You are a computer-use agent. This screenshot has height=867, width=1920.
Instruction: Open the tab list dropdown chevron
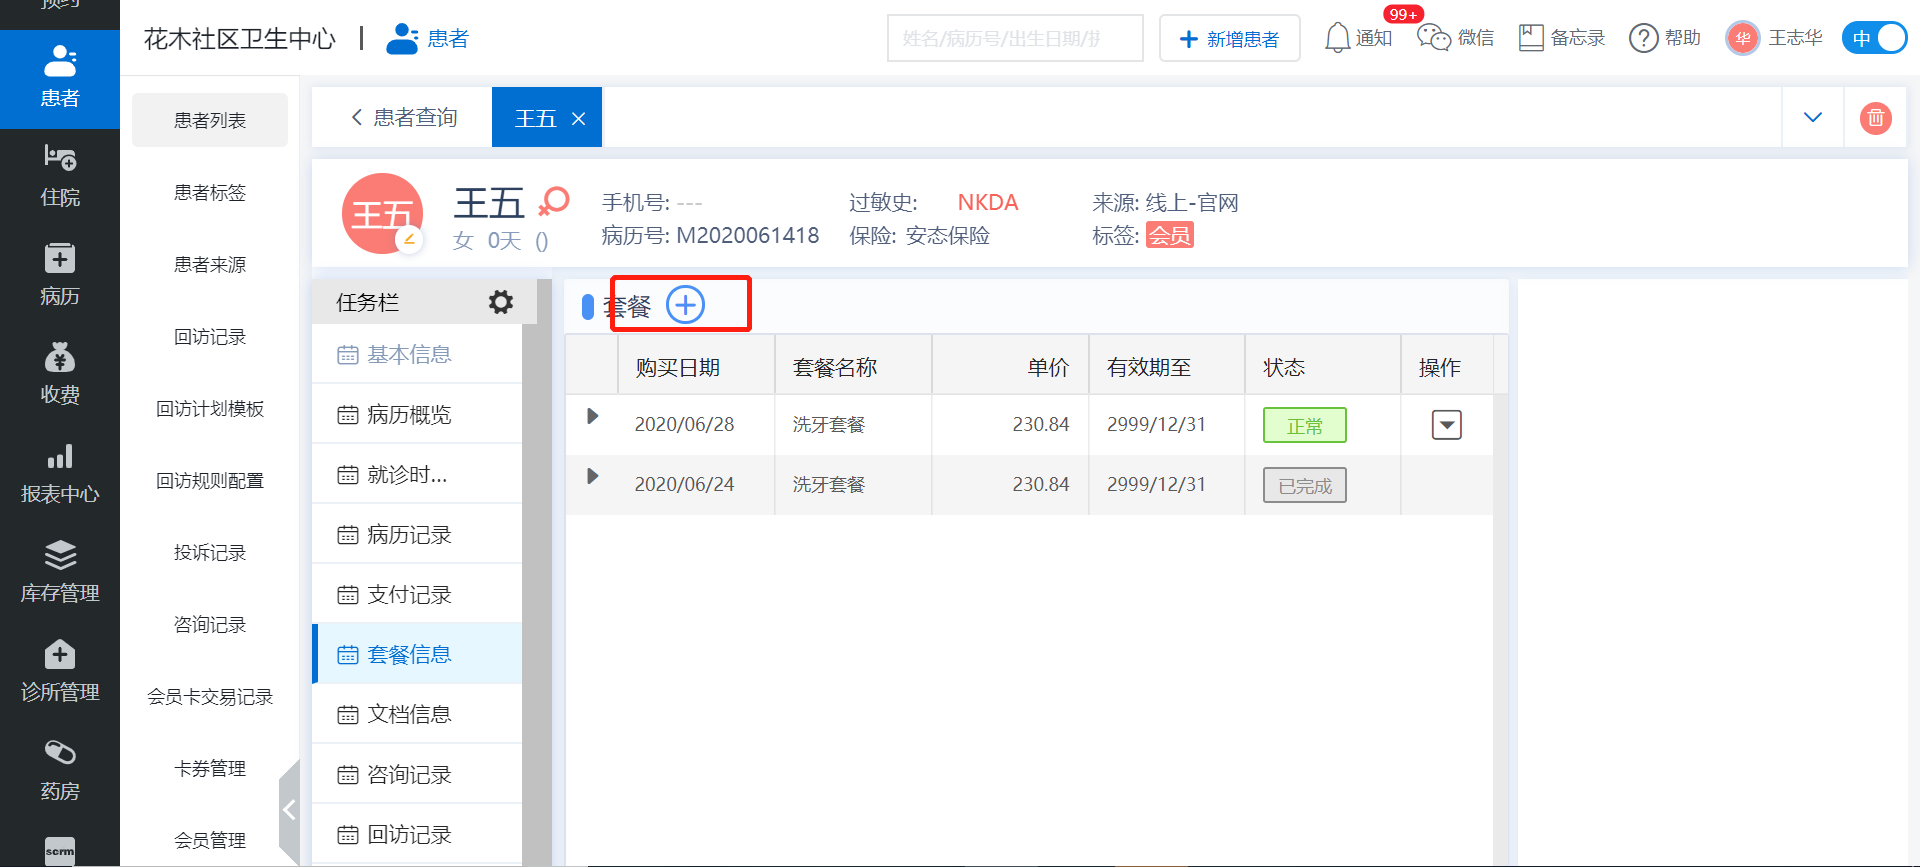(1813, 118)
